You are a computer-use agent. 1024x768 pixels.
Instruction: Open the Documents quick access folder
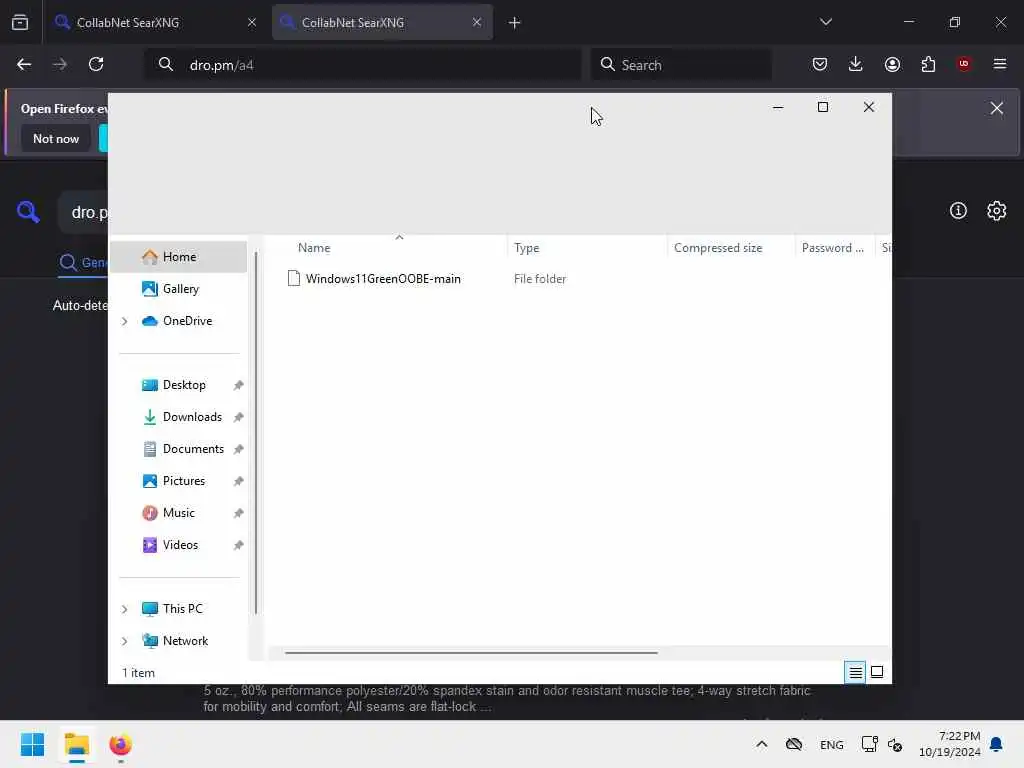(193, 449)
